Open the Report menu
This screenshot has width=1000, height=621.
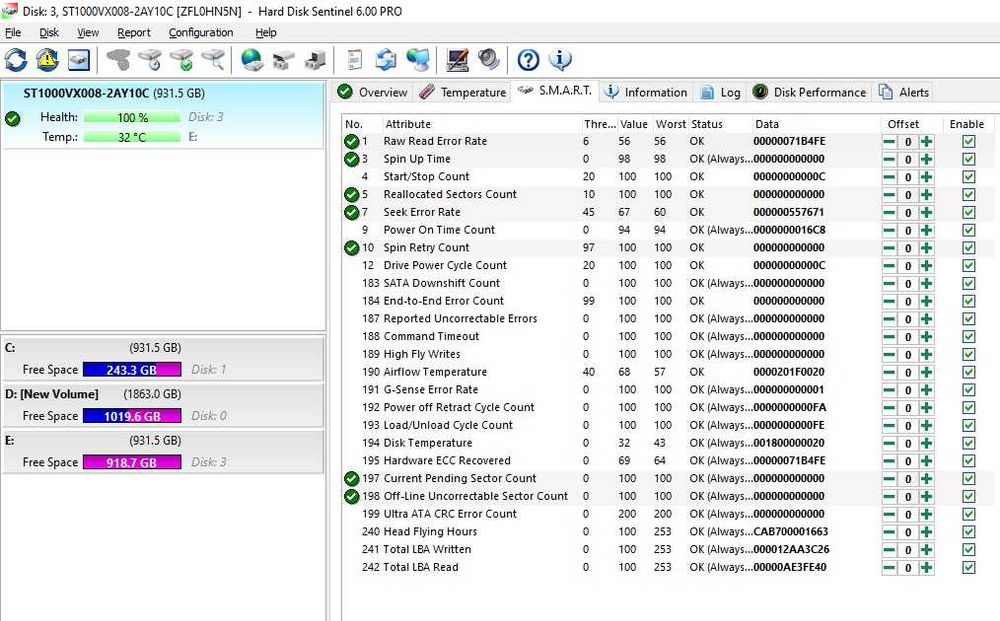pyautogui.click(x=134, y=33)
